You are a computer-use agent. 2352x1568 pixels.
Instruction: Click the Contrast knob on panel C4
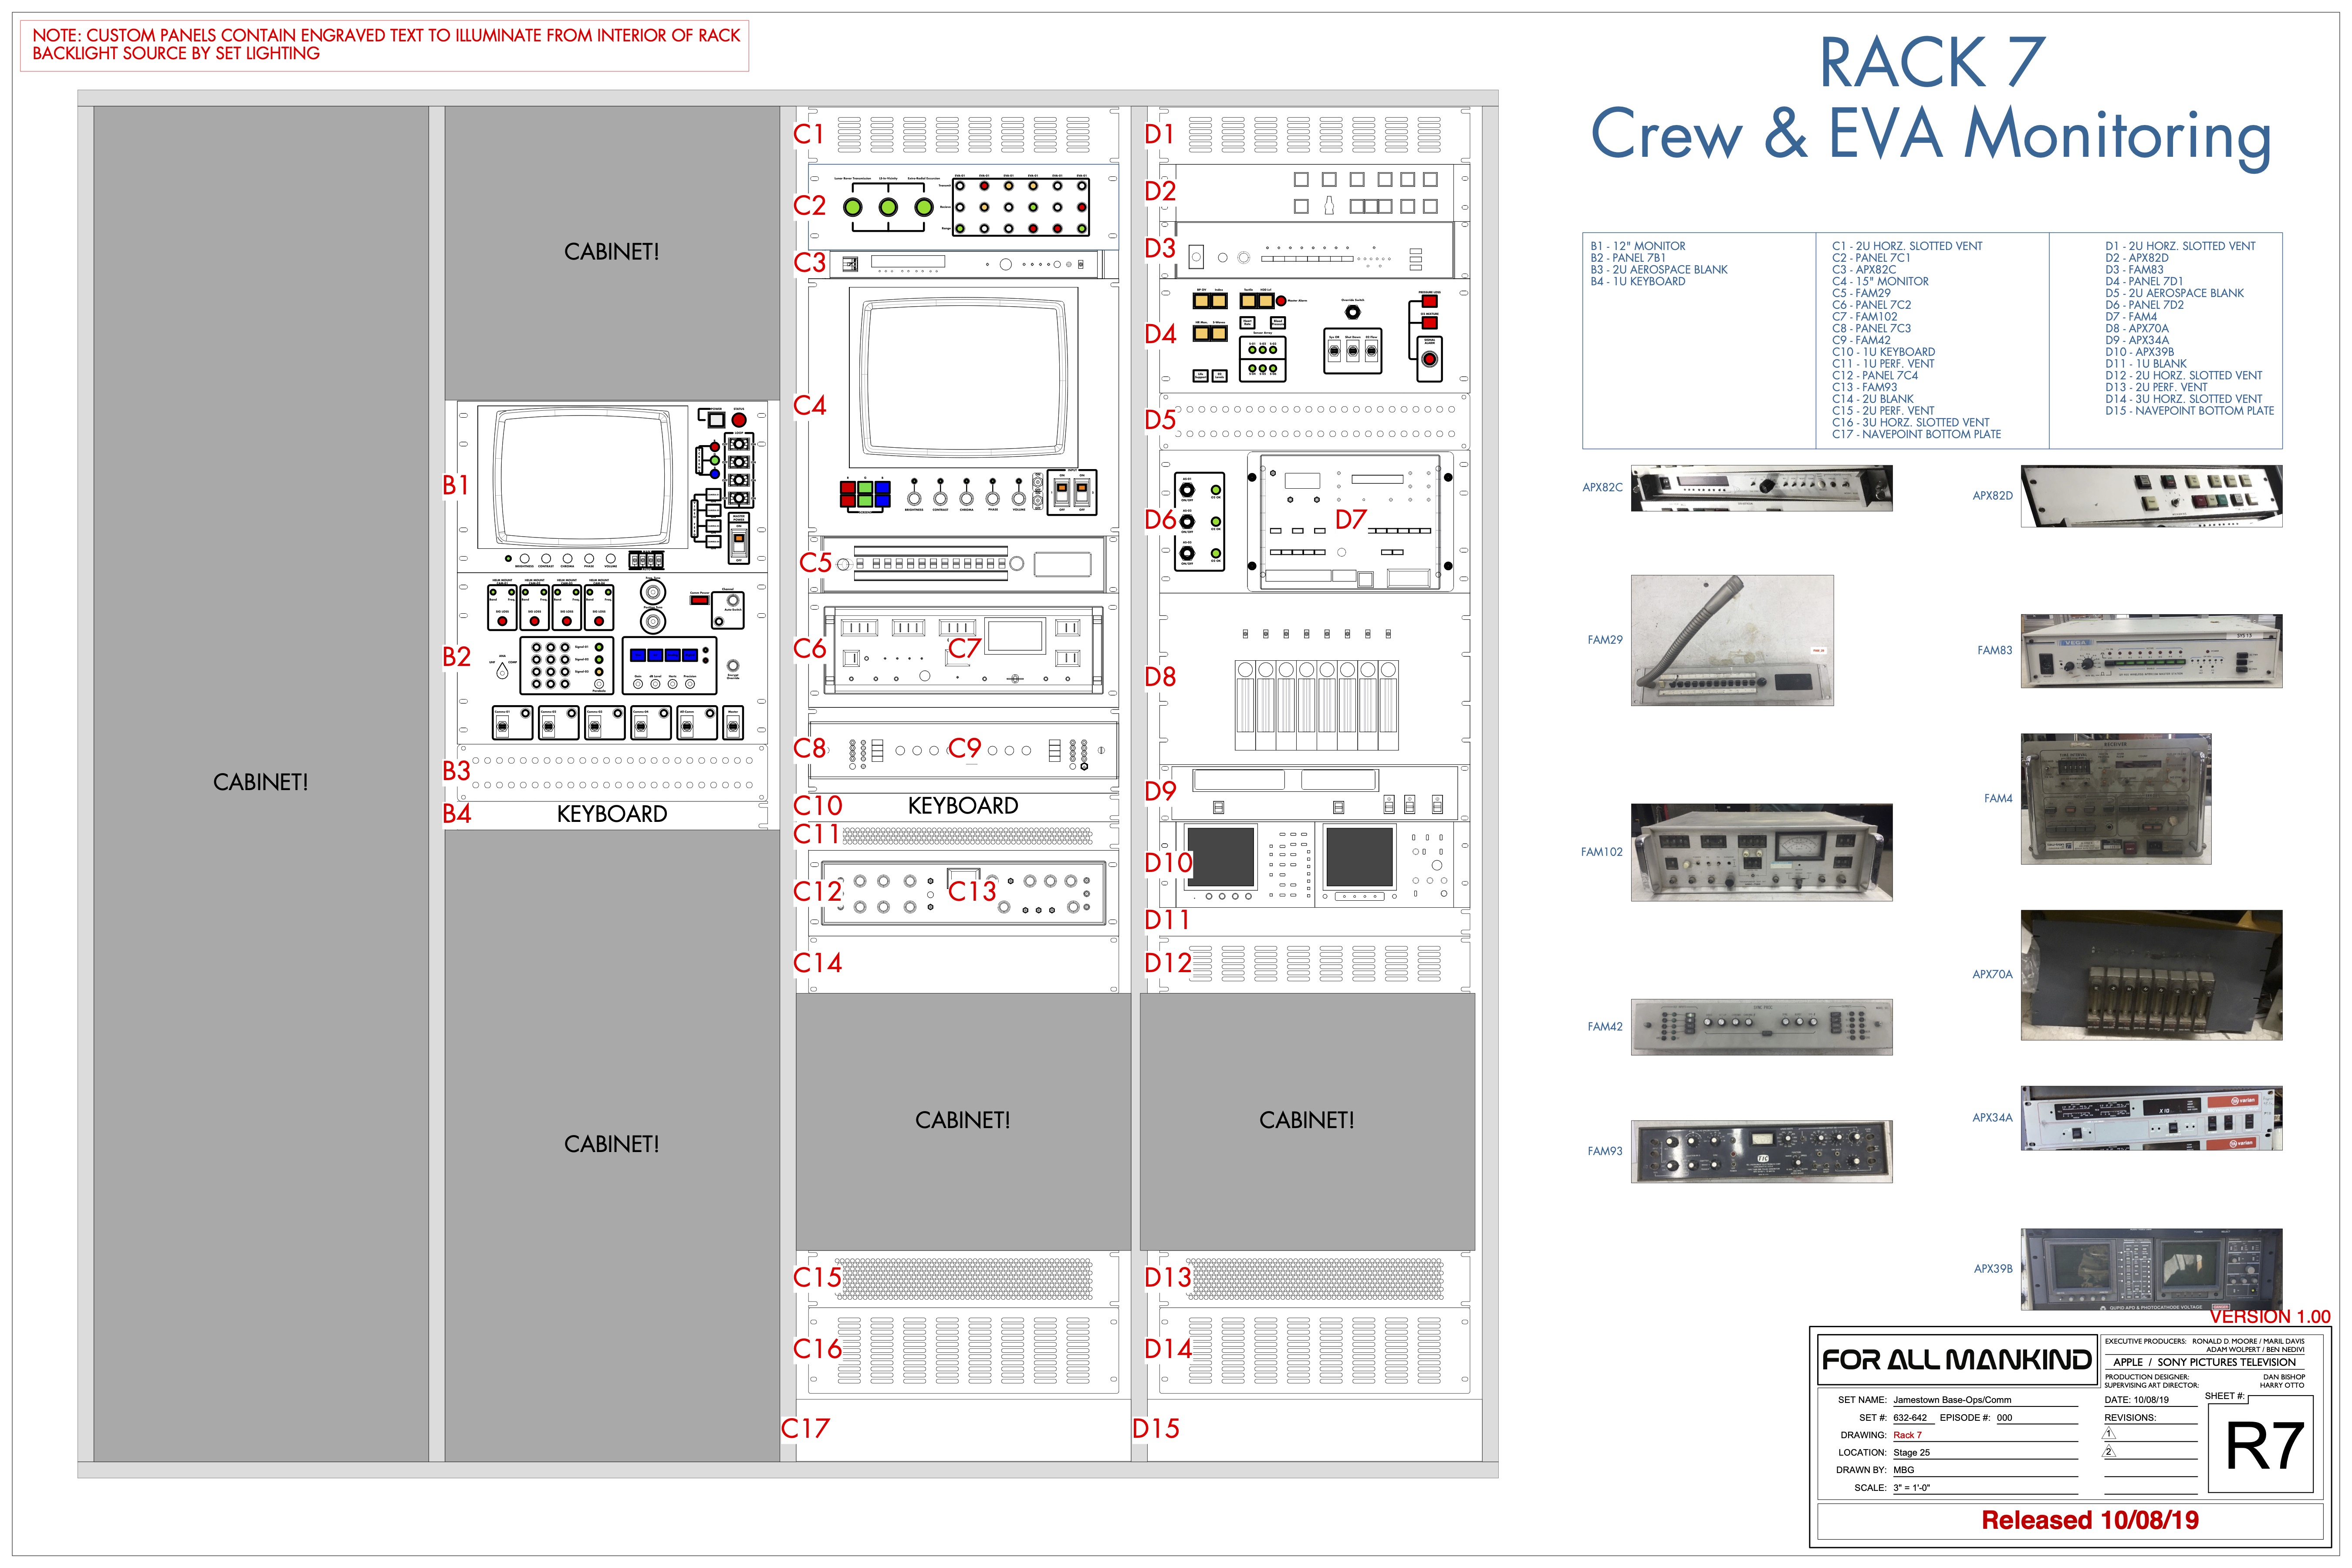941,499
